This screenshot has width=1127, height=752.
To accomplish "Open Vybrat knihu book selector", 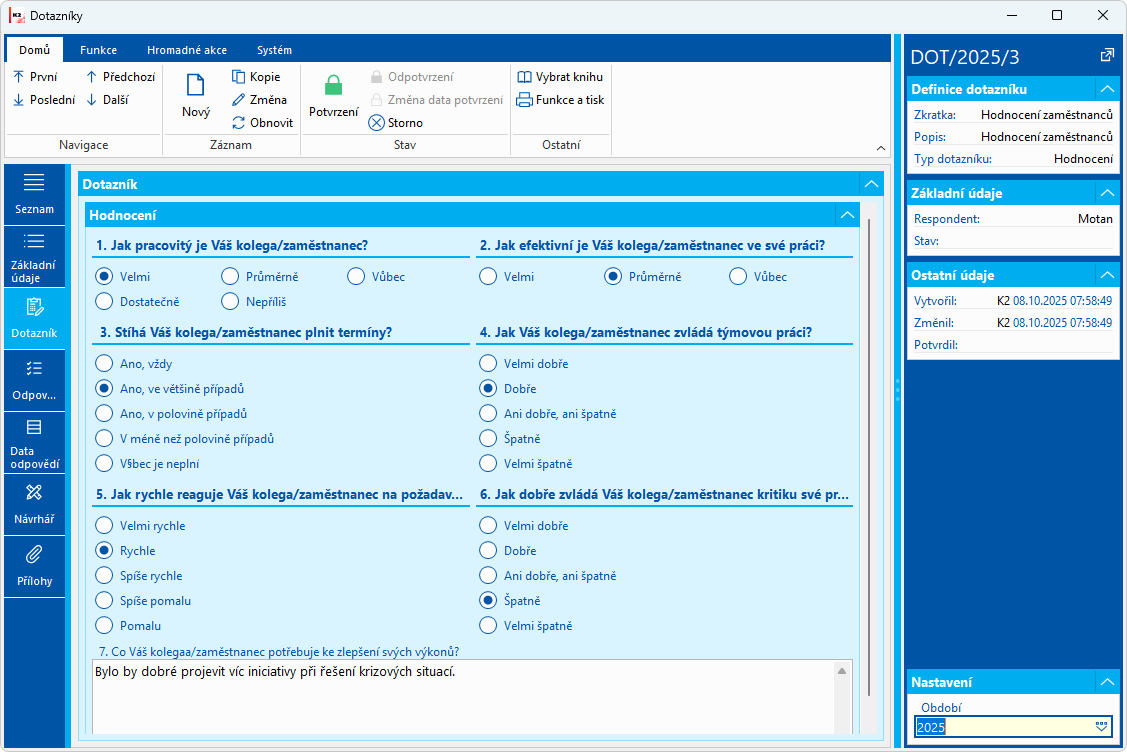I will click(x=560, y=77).
